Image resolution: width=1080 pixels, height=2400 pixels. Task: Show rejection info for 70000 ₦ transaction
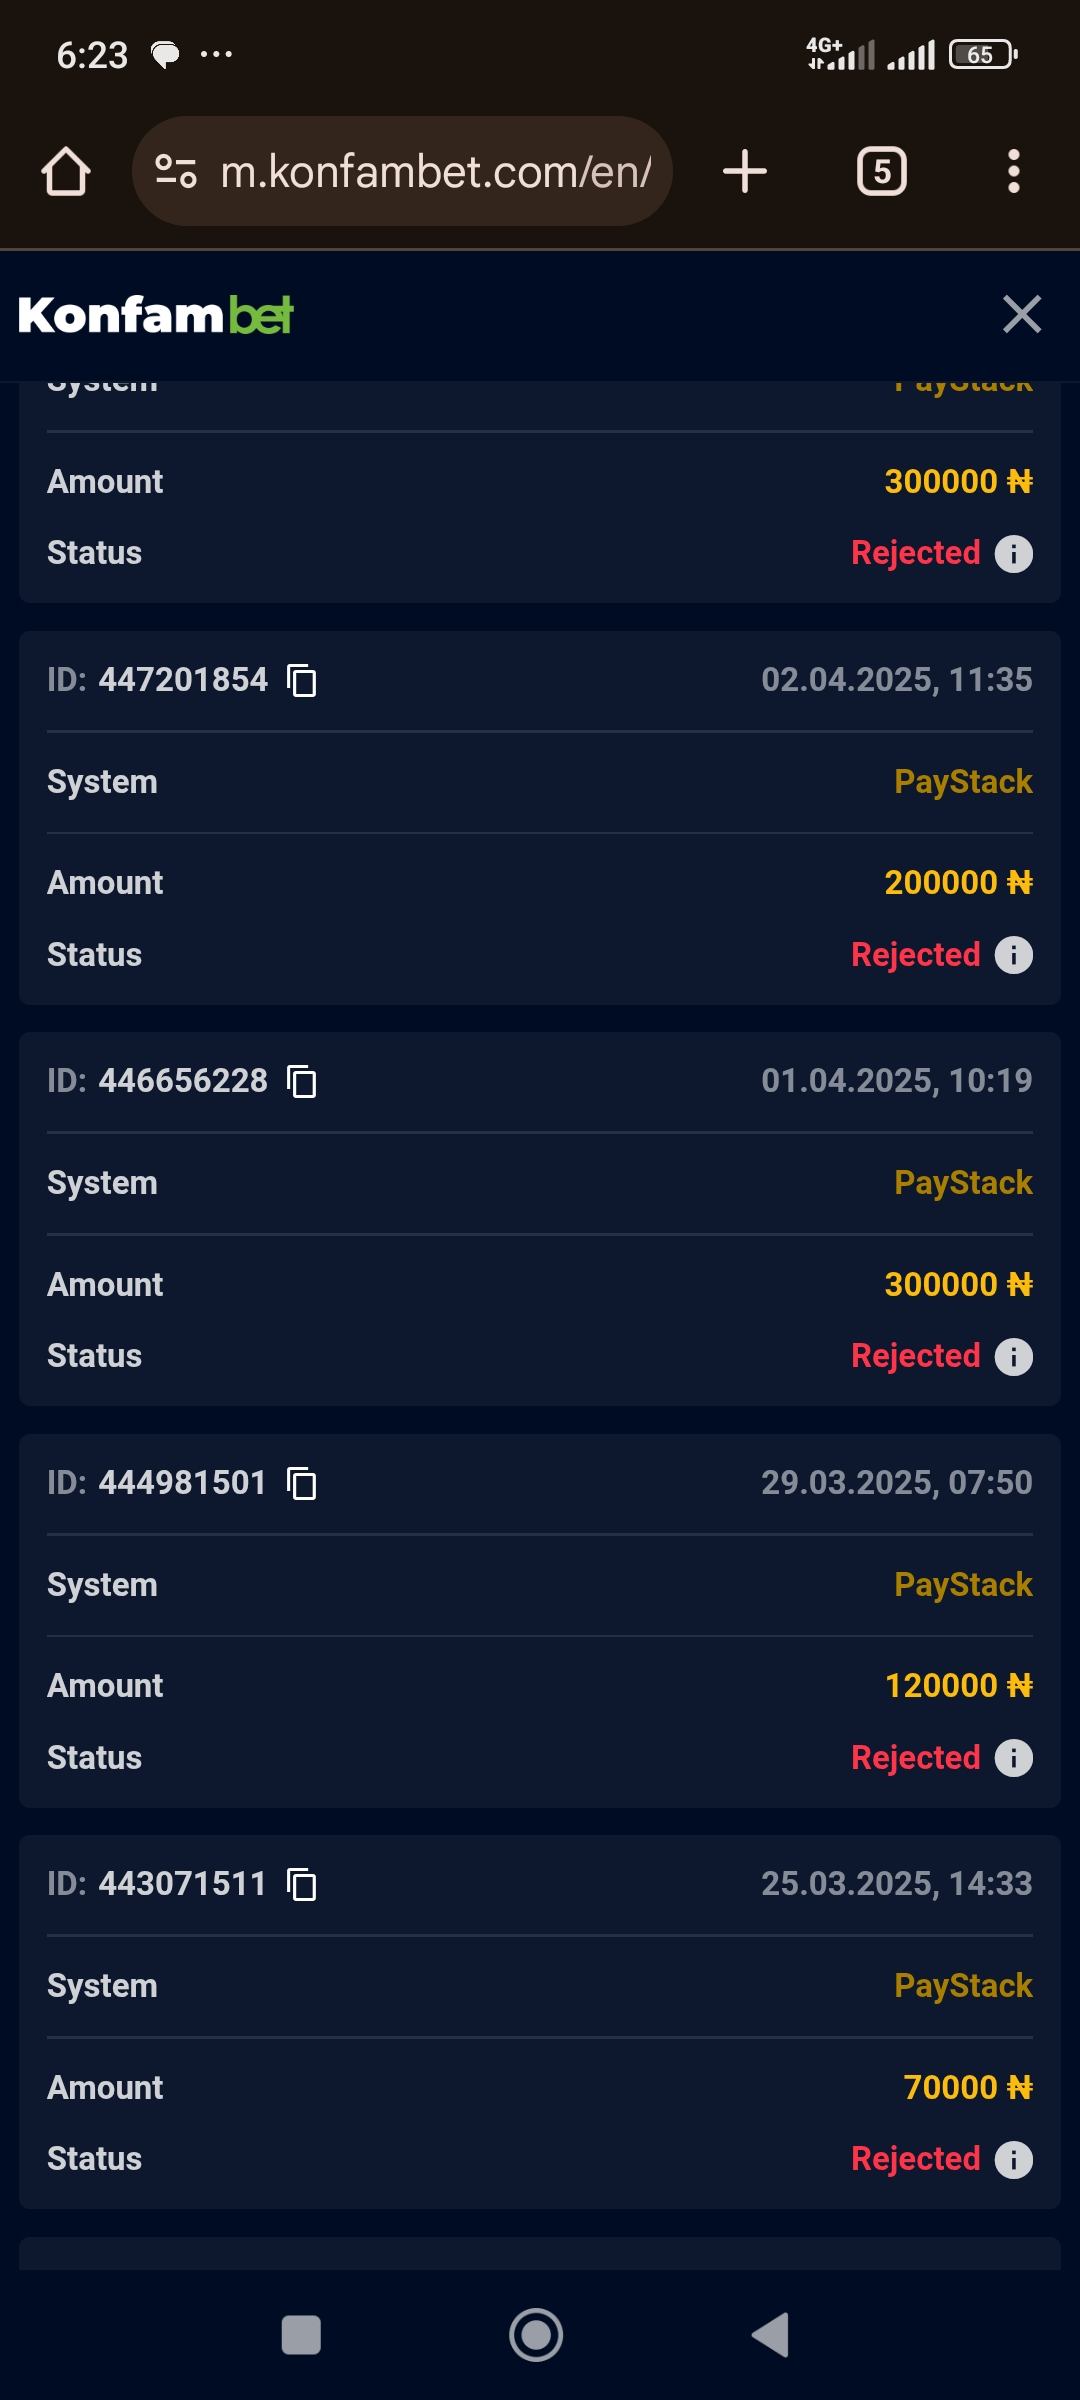[1013, 2160]
